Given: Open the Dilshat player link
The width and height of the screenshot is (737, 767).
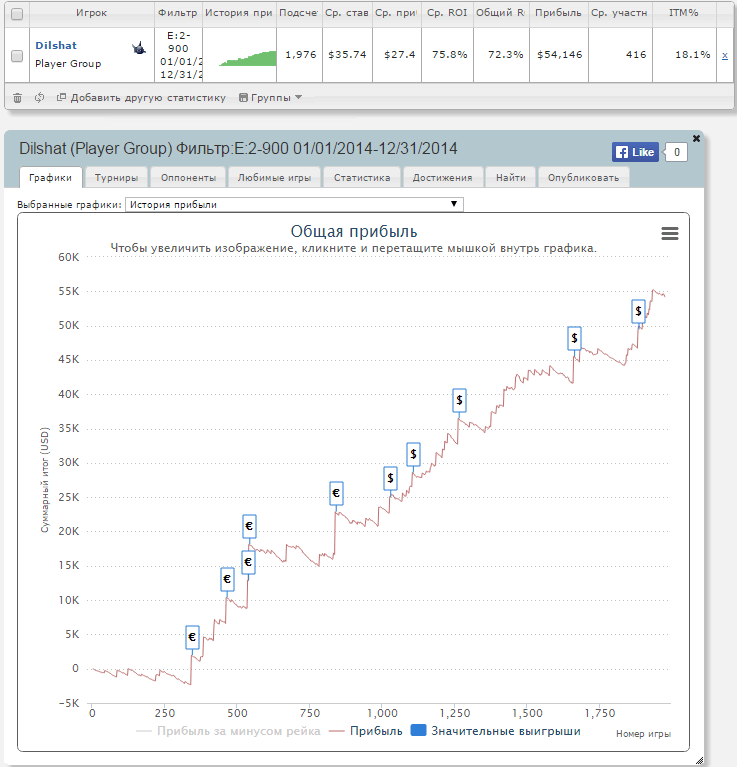Looking at the screenshot, I should [x=55, y=46].
